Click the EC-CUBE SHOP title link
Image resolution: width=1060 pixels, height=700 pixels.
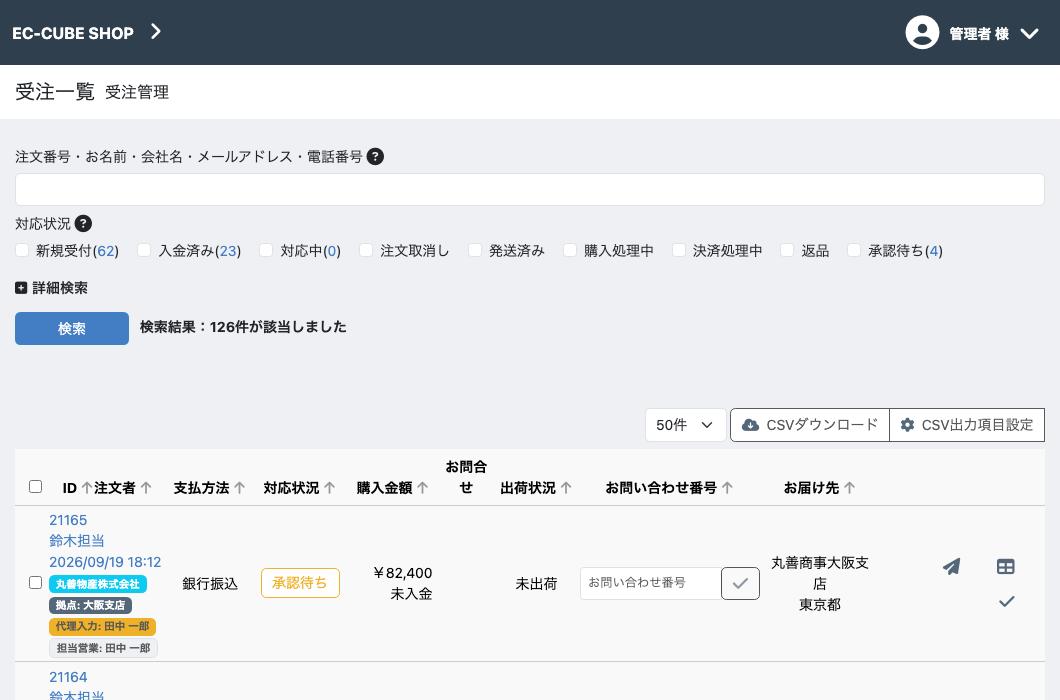73,33
